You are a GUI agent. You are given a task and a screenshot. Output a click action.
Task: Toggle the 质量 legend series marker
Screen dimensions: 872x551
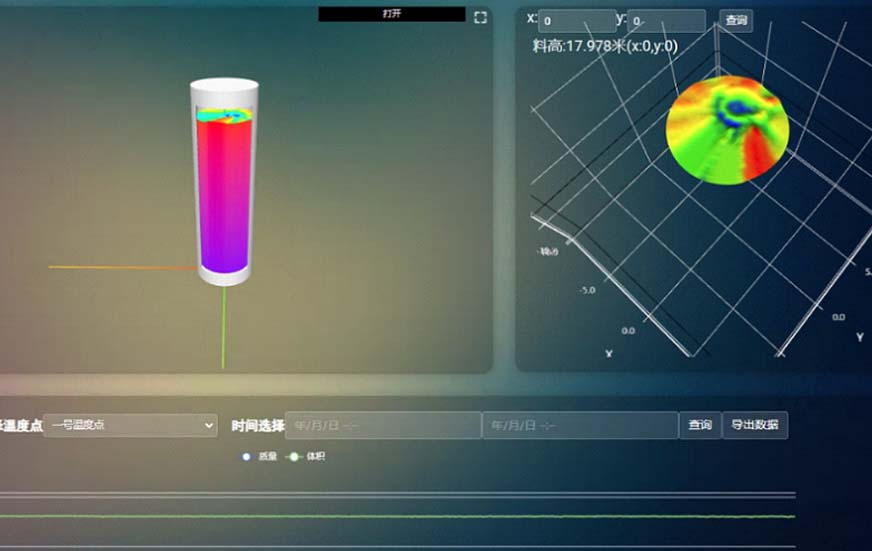pyautogui.click(x=247, y=457)
